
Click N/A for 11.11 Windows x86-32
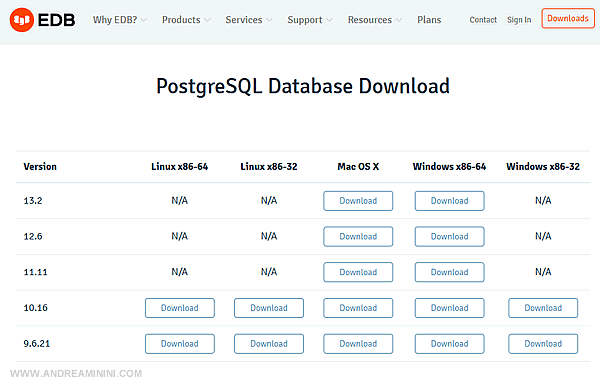tap(543, 272)
